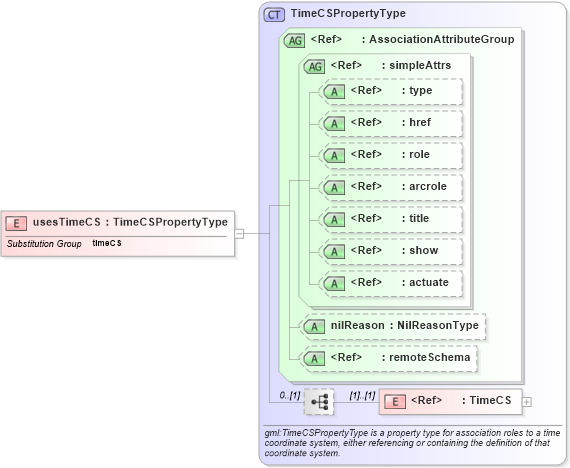This screenshot has width=570, height=468.
Task: Click the E icon of TimeCS reference
Action: coord(395,401)
